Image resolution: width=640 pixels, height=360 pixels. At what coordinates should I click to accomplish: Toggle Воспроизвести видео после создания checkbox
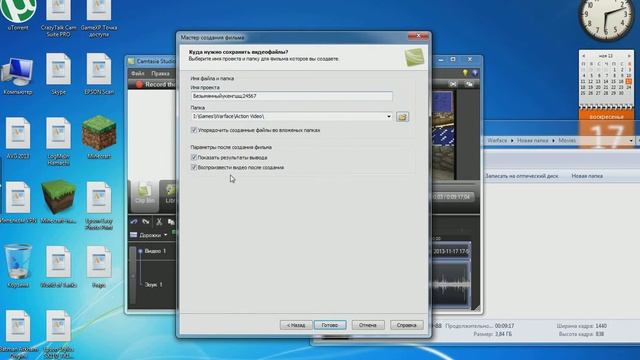pos(194,167)
